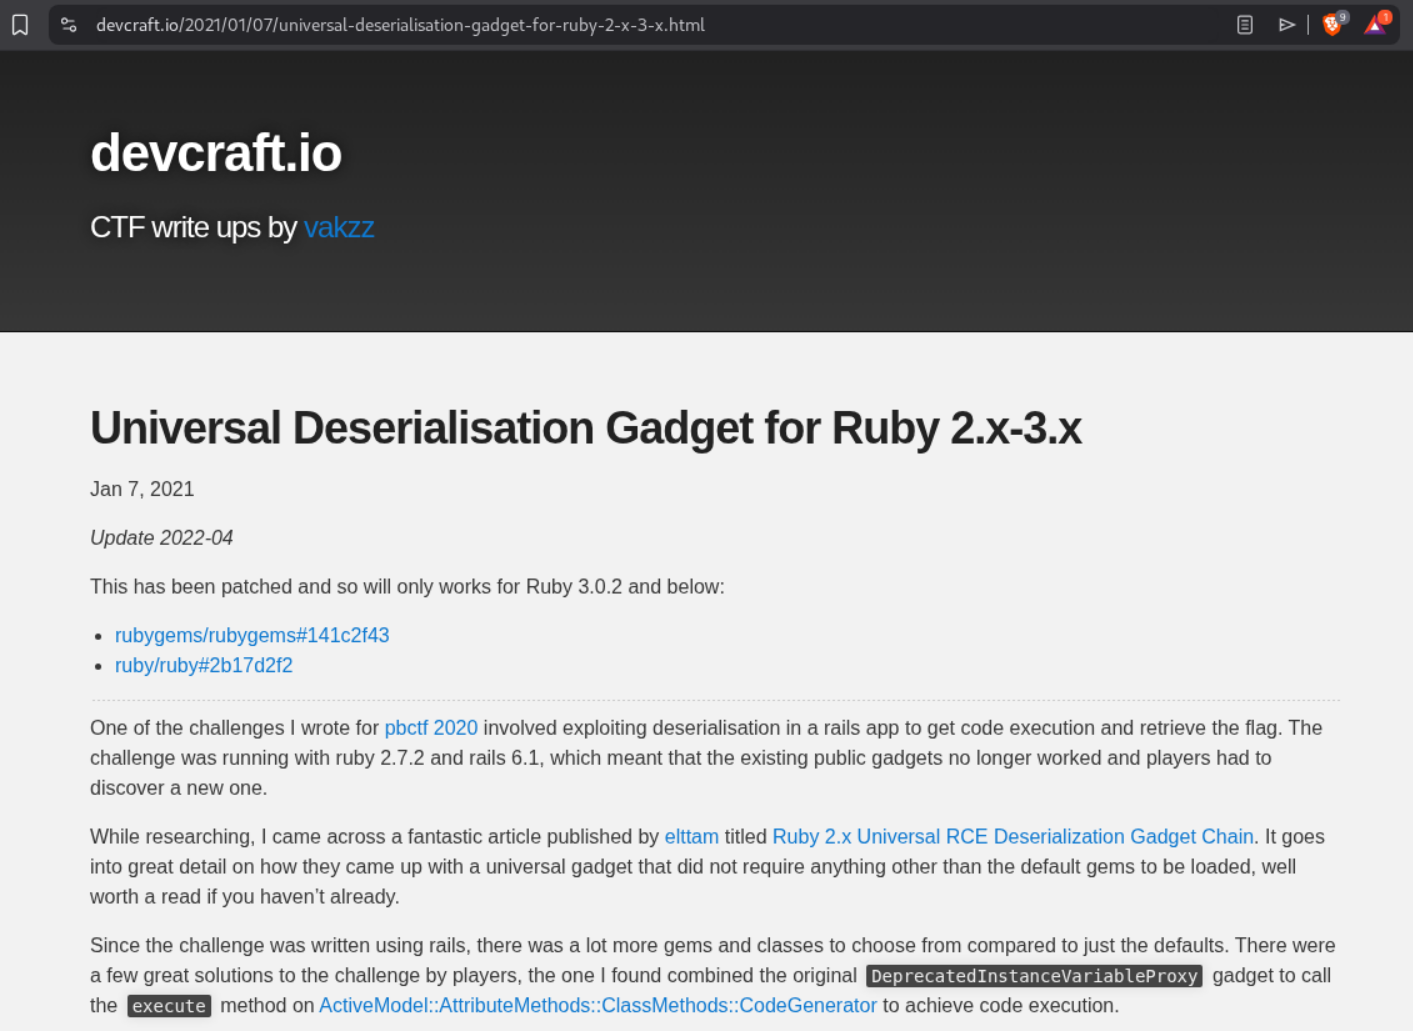This screenshot has width=1413, height=1031.
Task: Follow the ruby/ruby#2b17d2f2 link
Action: (204, 665)
